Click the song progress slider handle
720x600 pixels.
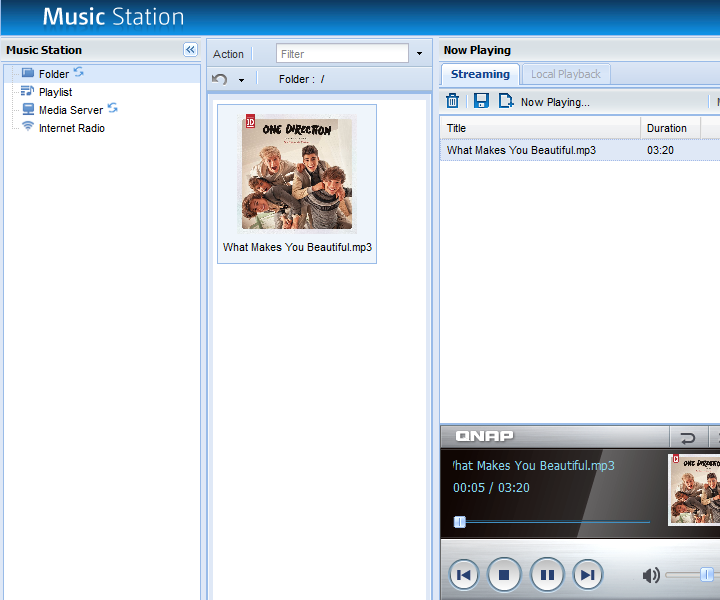tap(460, 522)
